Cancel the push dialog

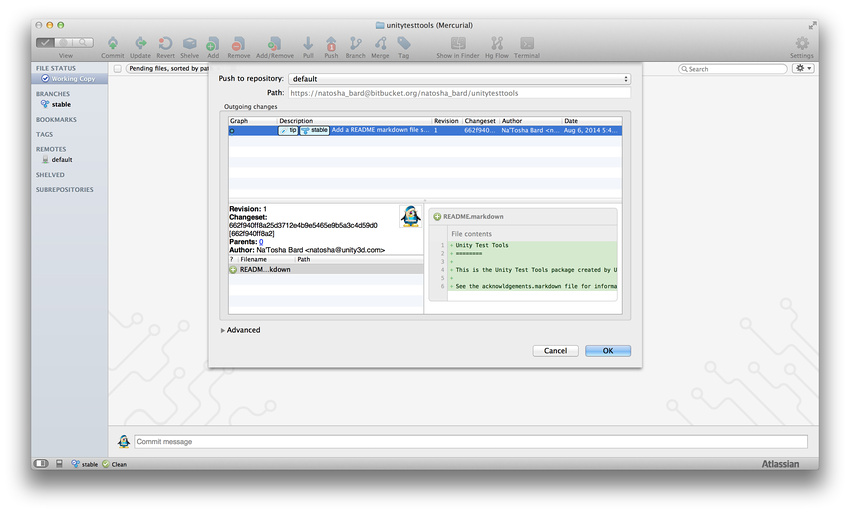point(556,351)
